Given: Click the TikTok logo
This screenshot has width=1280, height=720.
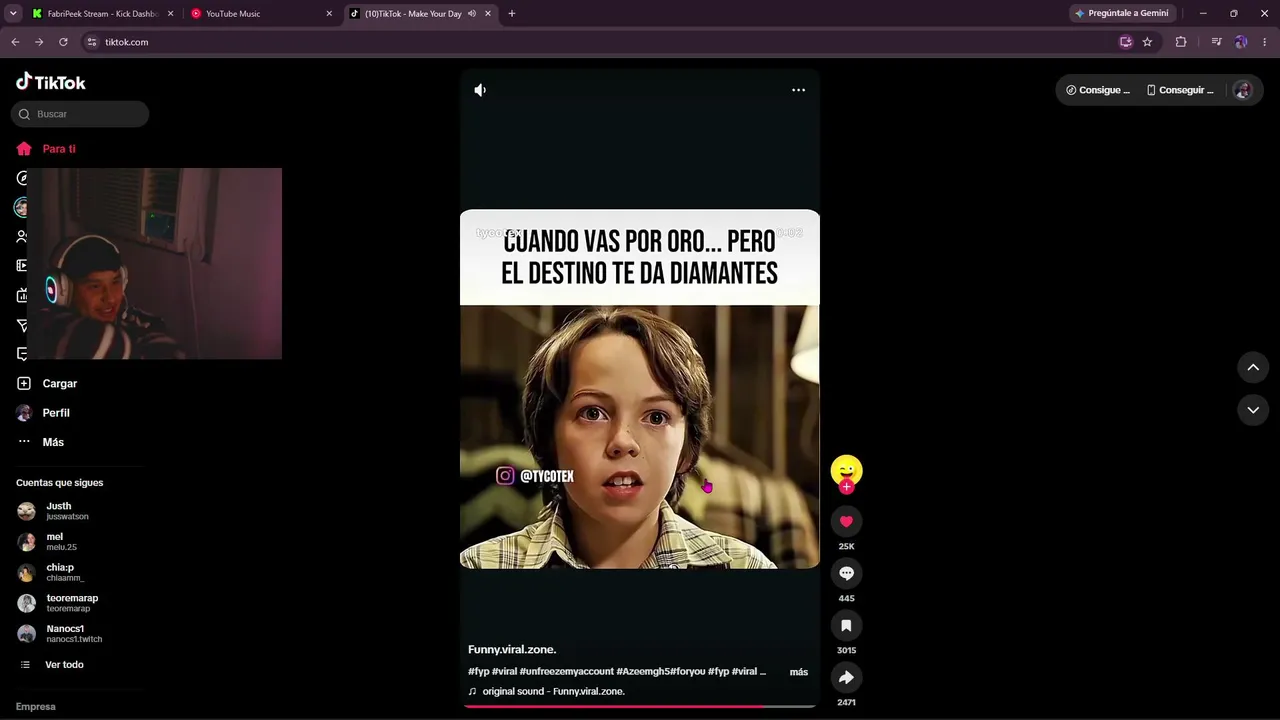Looking at the screenshot, I should [x=51, y=82].
